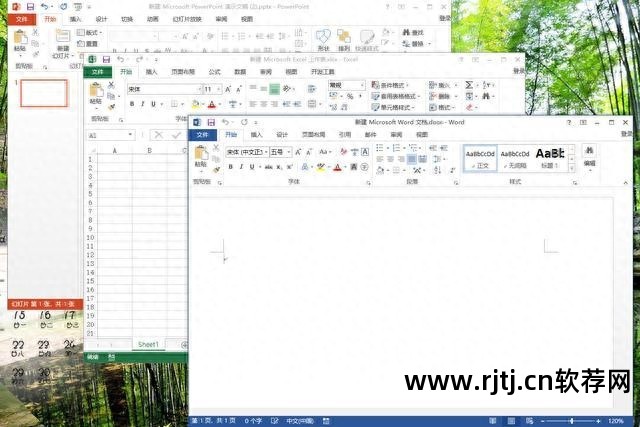Select Sheet1 tab in Excel
Screen dimensions: 640x427
click(148, 345)
